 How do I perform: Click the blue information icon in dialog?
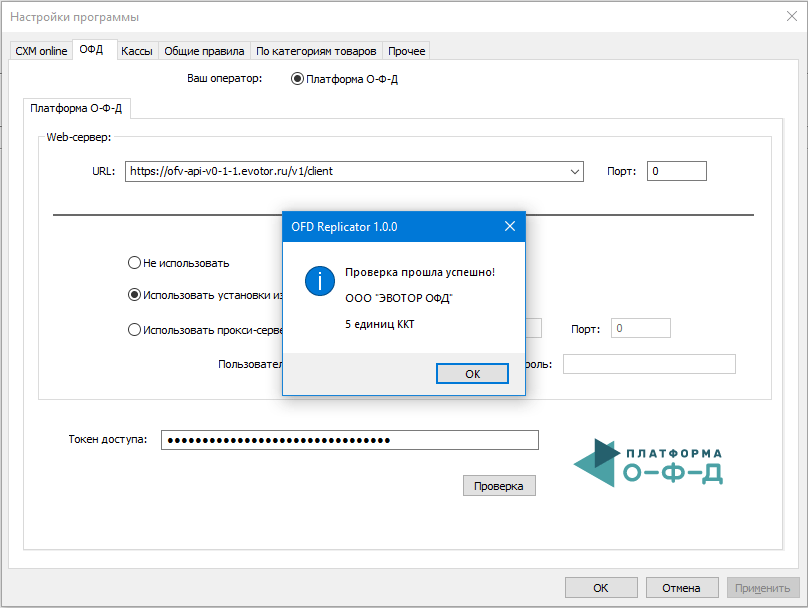(319, 281)
